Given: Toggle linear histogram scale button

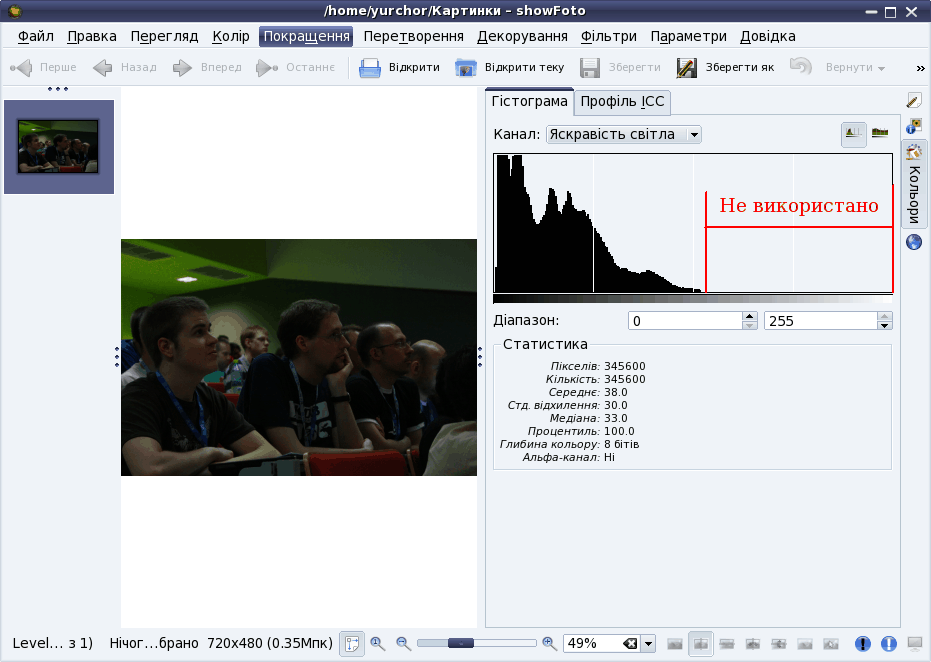Looking at the screenshot, I should pyautogui.click(x=853, y=133).
